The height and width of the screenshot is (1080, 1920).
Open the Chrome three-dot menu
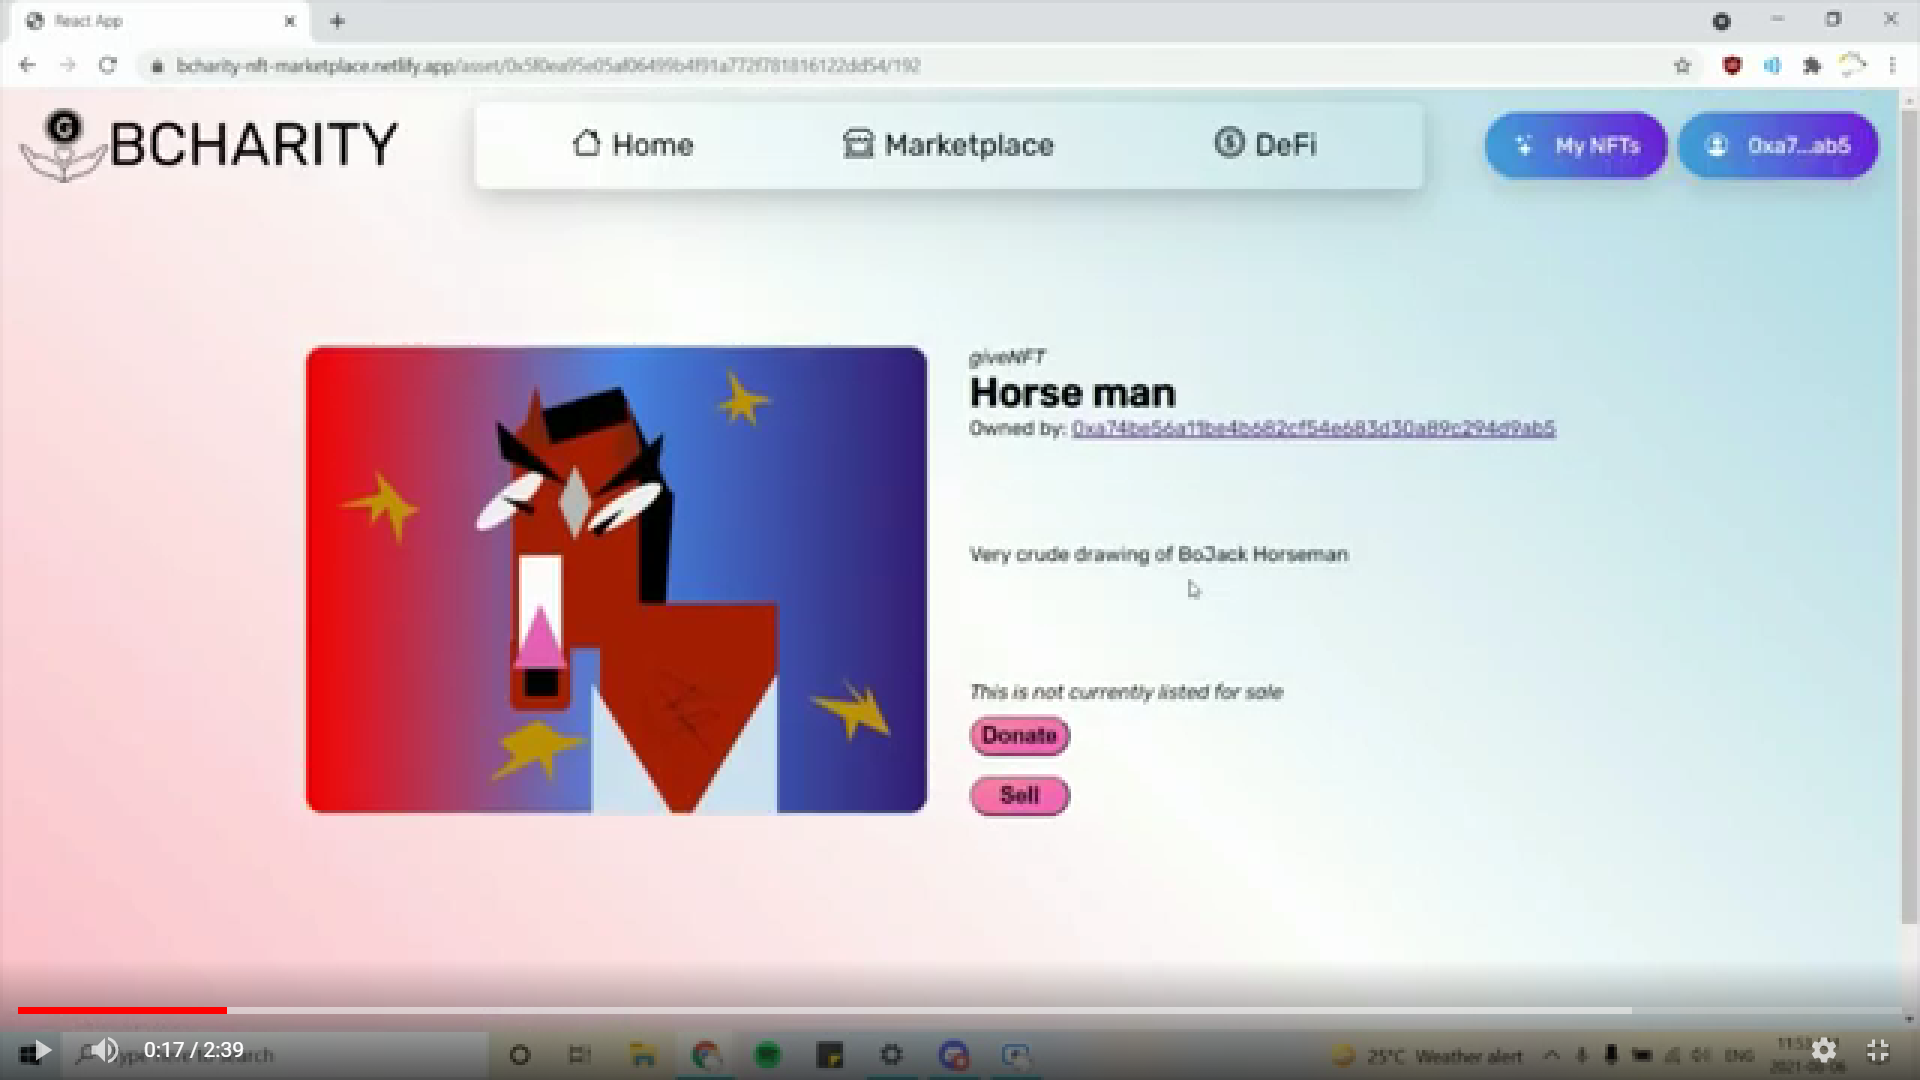pyautogui.click(x=1892, y=66)
